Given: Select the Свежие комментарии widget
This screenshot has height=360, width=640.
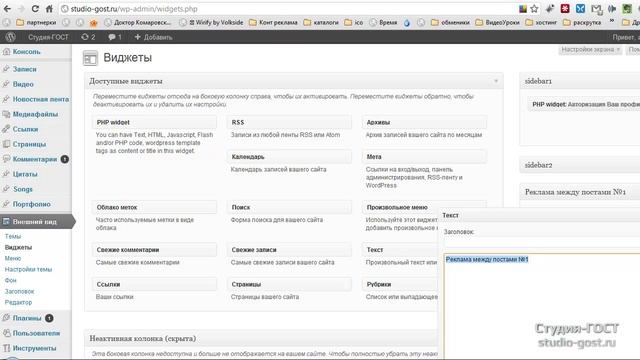Looking at the screenshot, I should 154,250.
